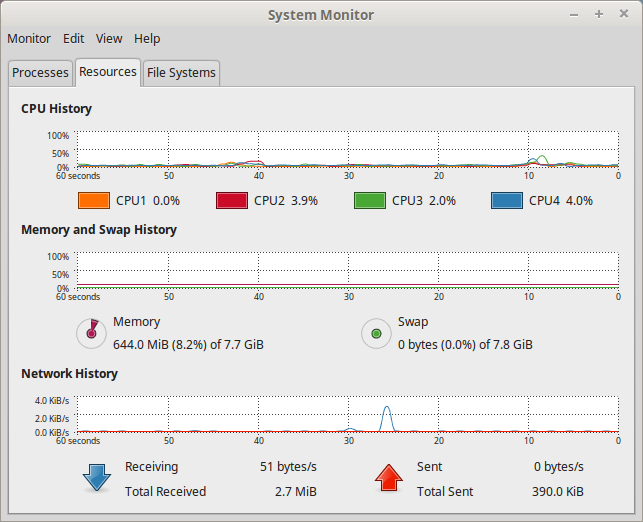The image size is (643, 522).
Task: Click the 'CPU History' heading
Action: [57, 109]
